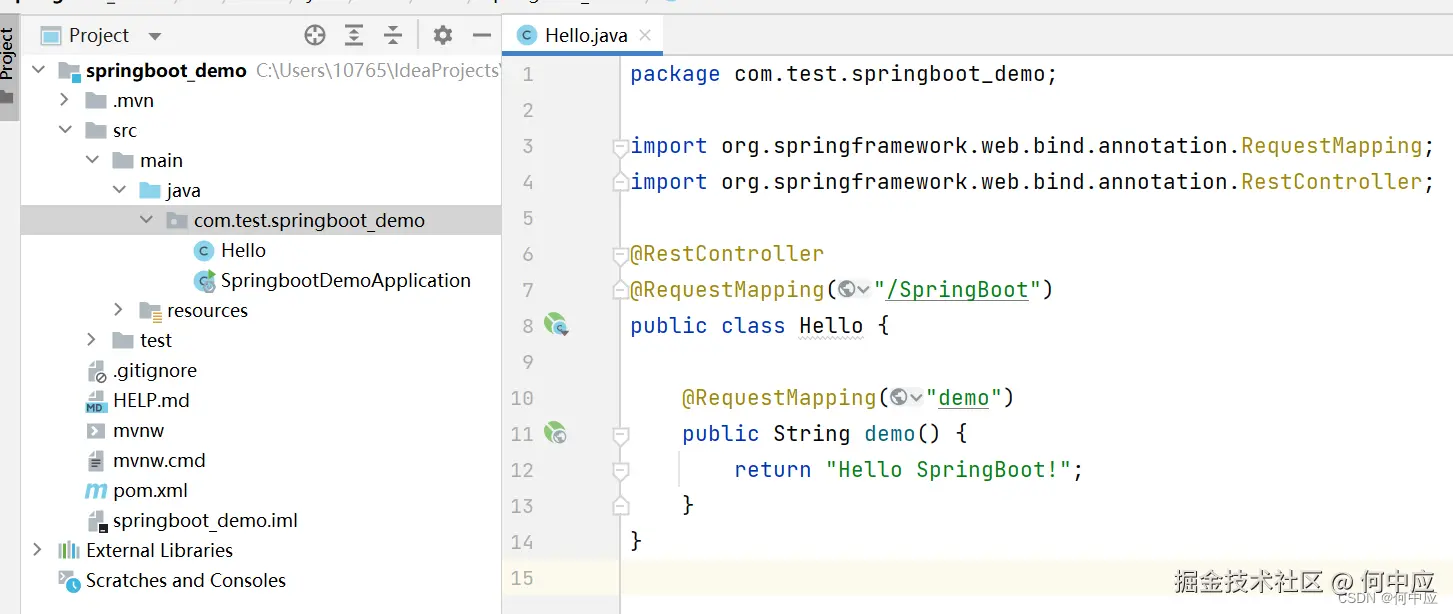Image resolution: width=1453 pixels, height=614 pixels.
Task: Switch to the Hello.java editor tab
Action: coord(585,36)
